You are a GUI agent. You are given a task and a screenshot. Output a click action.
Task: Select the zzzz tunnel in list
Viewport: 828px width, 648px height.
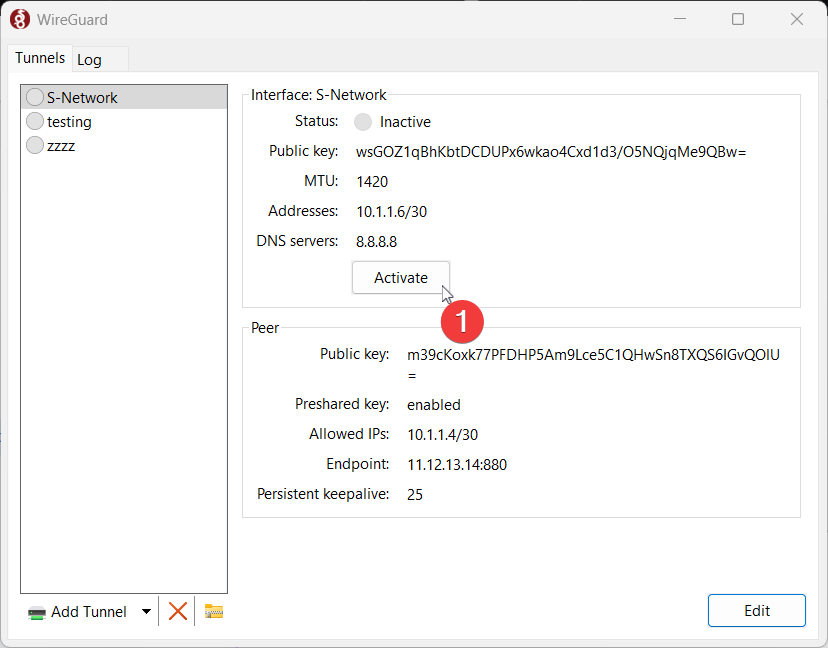(124, 145)
